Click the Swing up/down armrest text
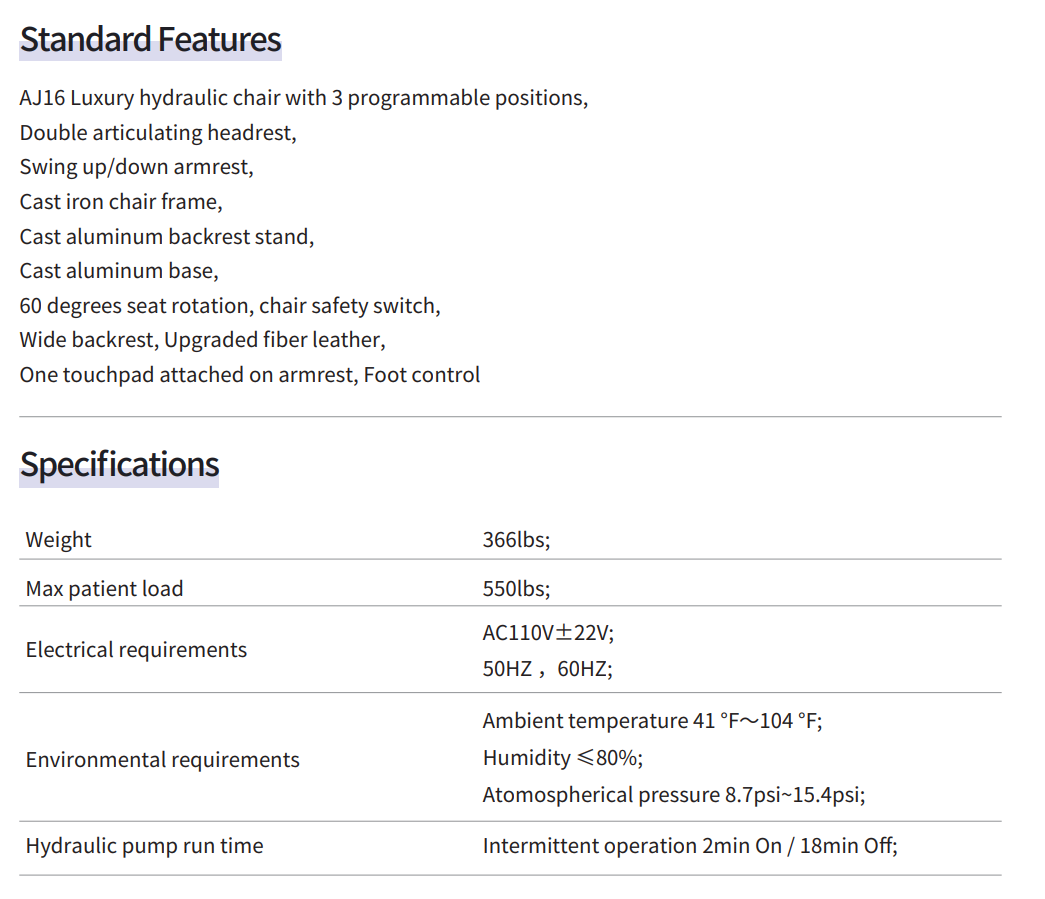 click(136, 167)
